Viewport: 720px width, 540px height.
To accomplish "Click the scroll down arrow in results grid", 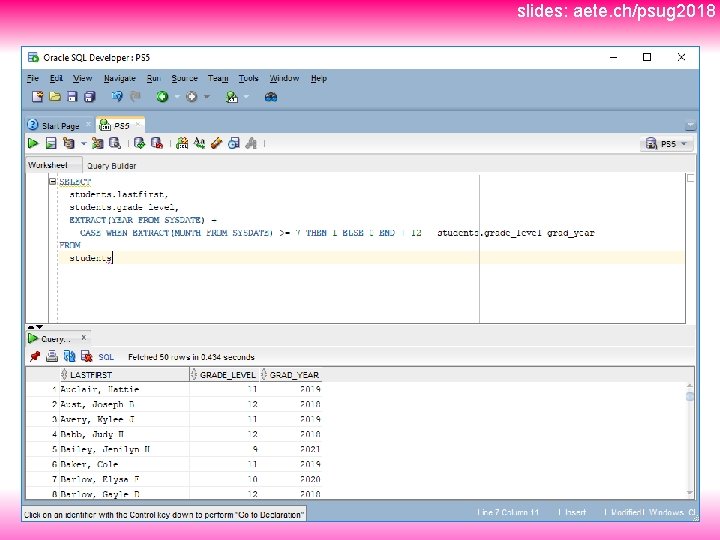I will [x=689, y=493].
